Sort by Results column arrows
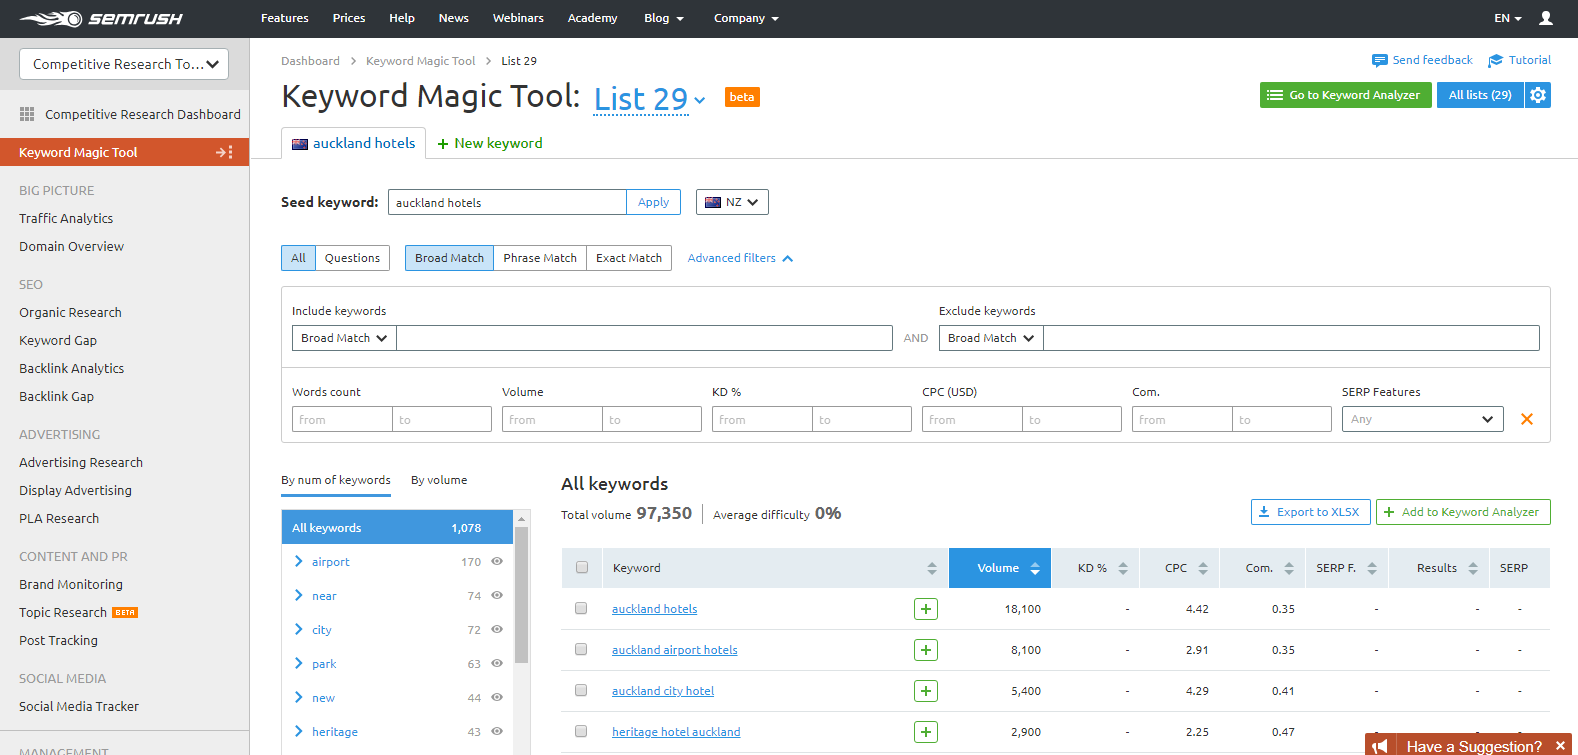The image size is (1578, 755). (x=1473, y=568)
